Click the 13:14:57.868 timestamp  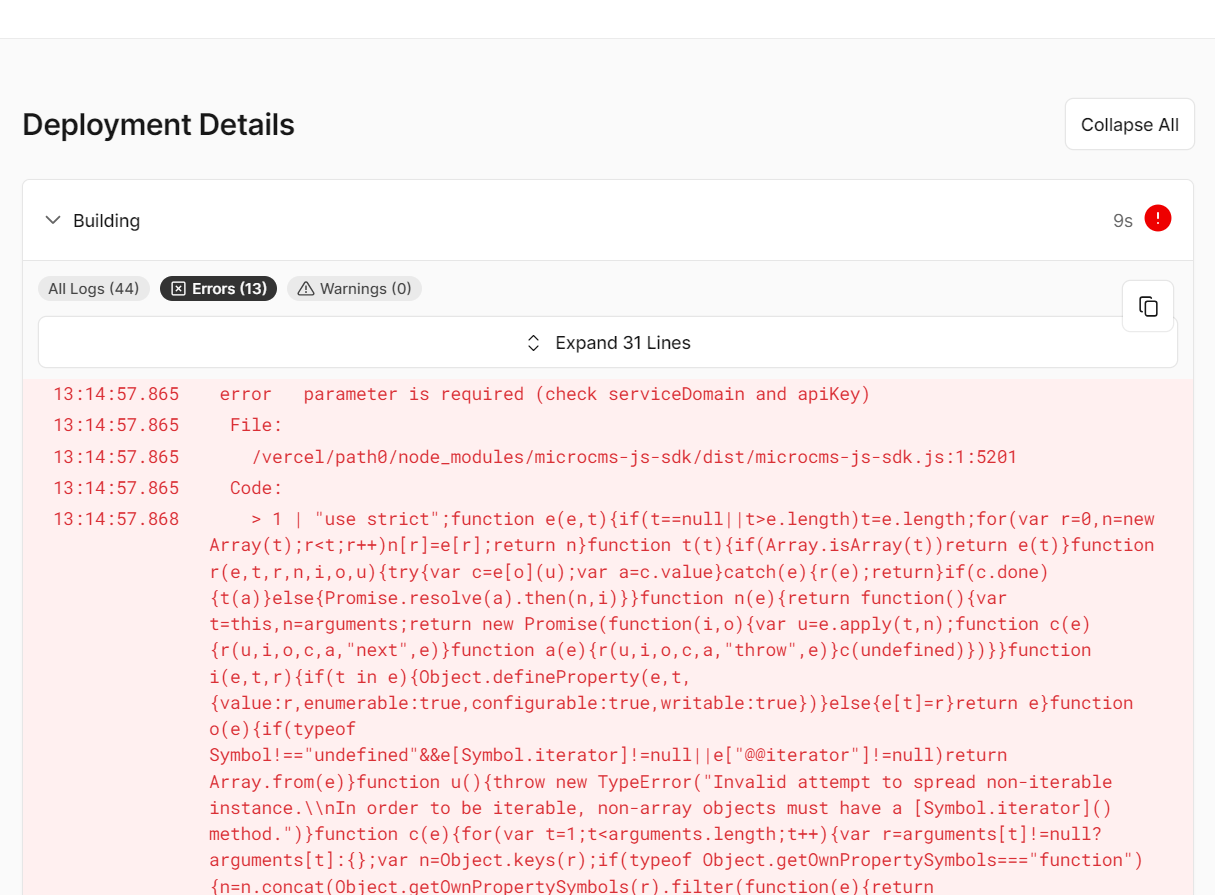coord(116,519)
